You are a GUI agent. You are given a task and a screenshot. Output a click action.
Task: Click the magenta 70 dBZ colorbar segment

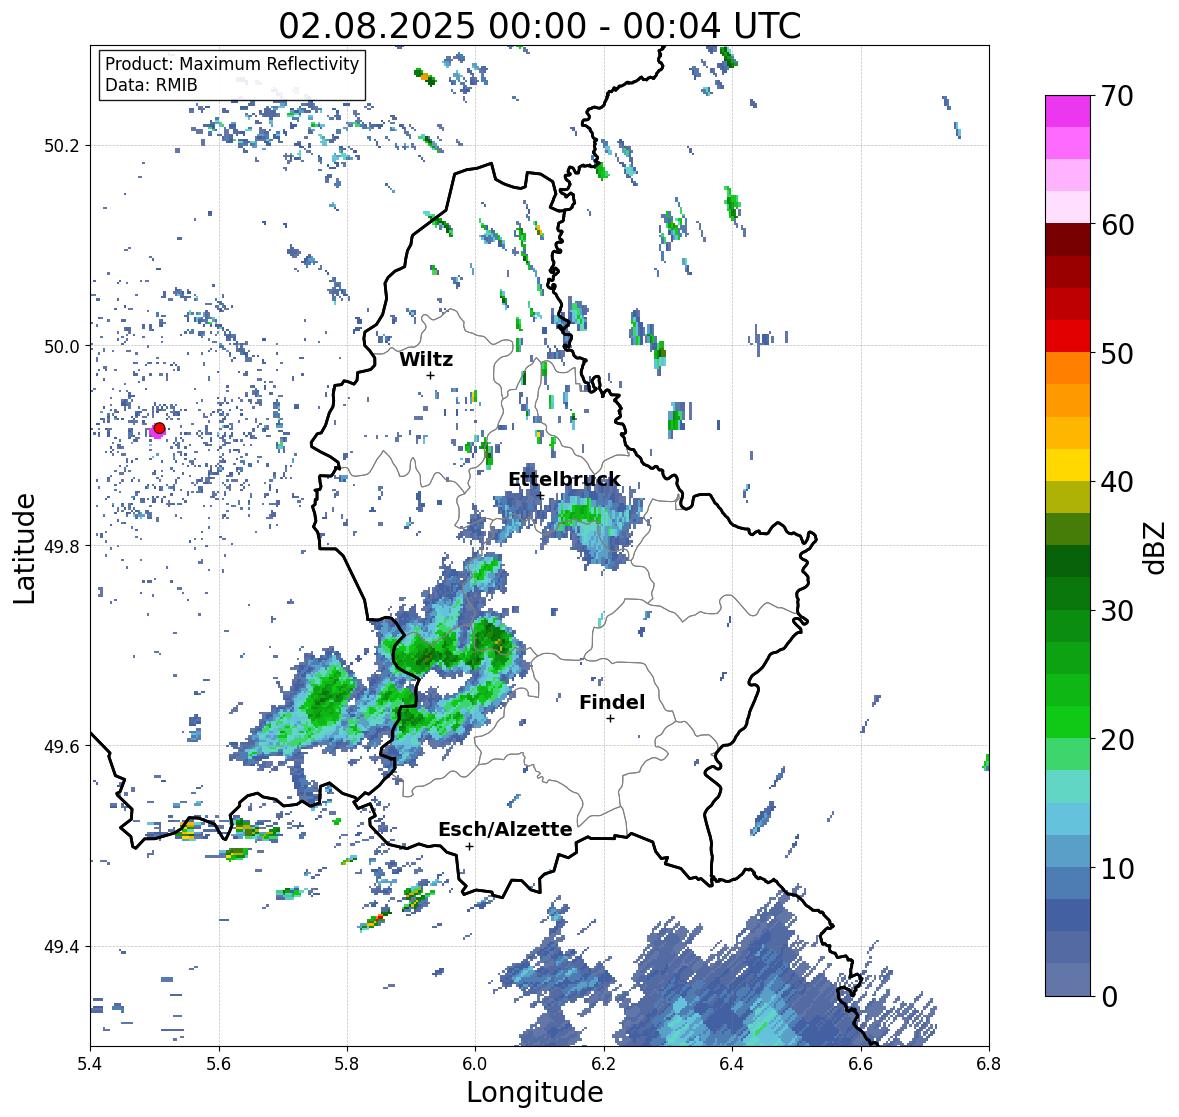point(1068,111)
